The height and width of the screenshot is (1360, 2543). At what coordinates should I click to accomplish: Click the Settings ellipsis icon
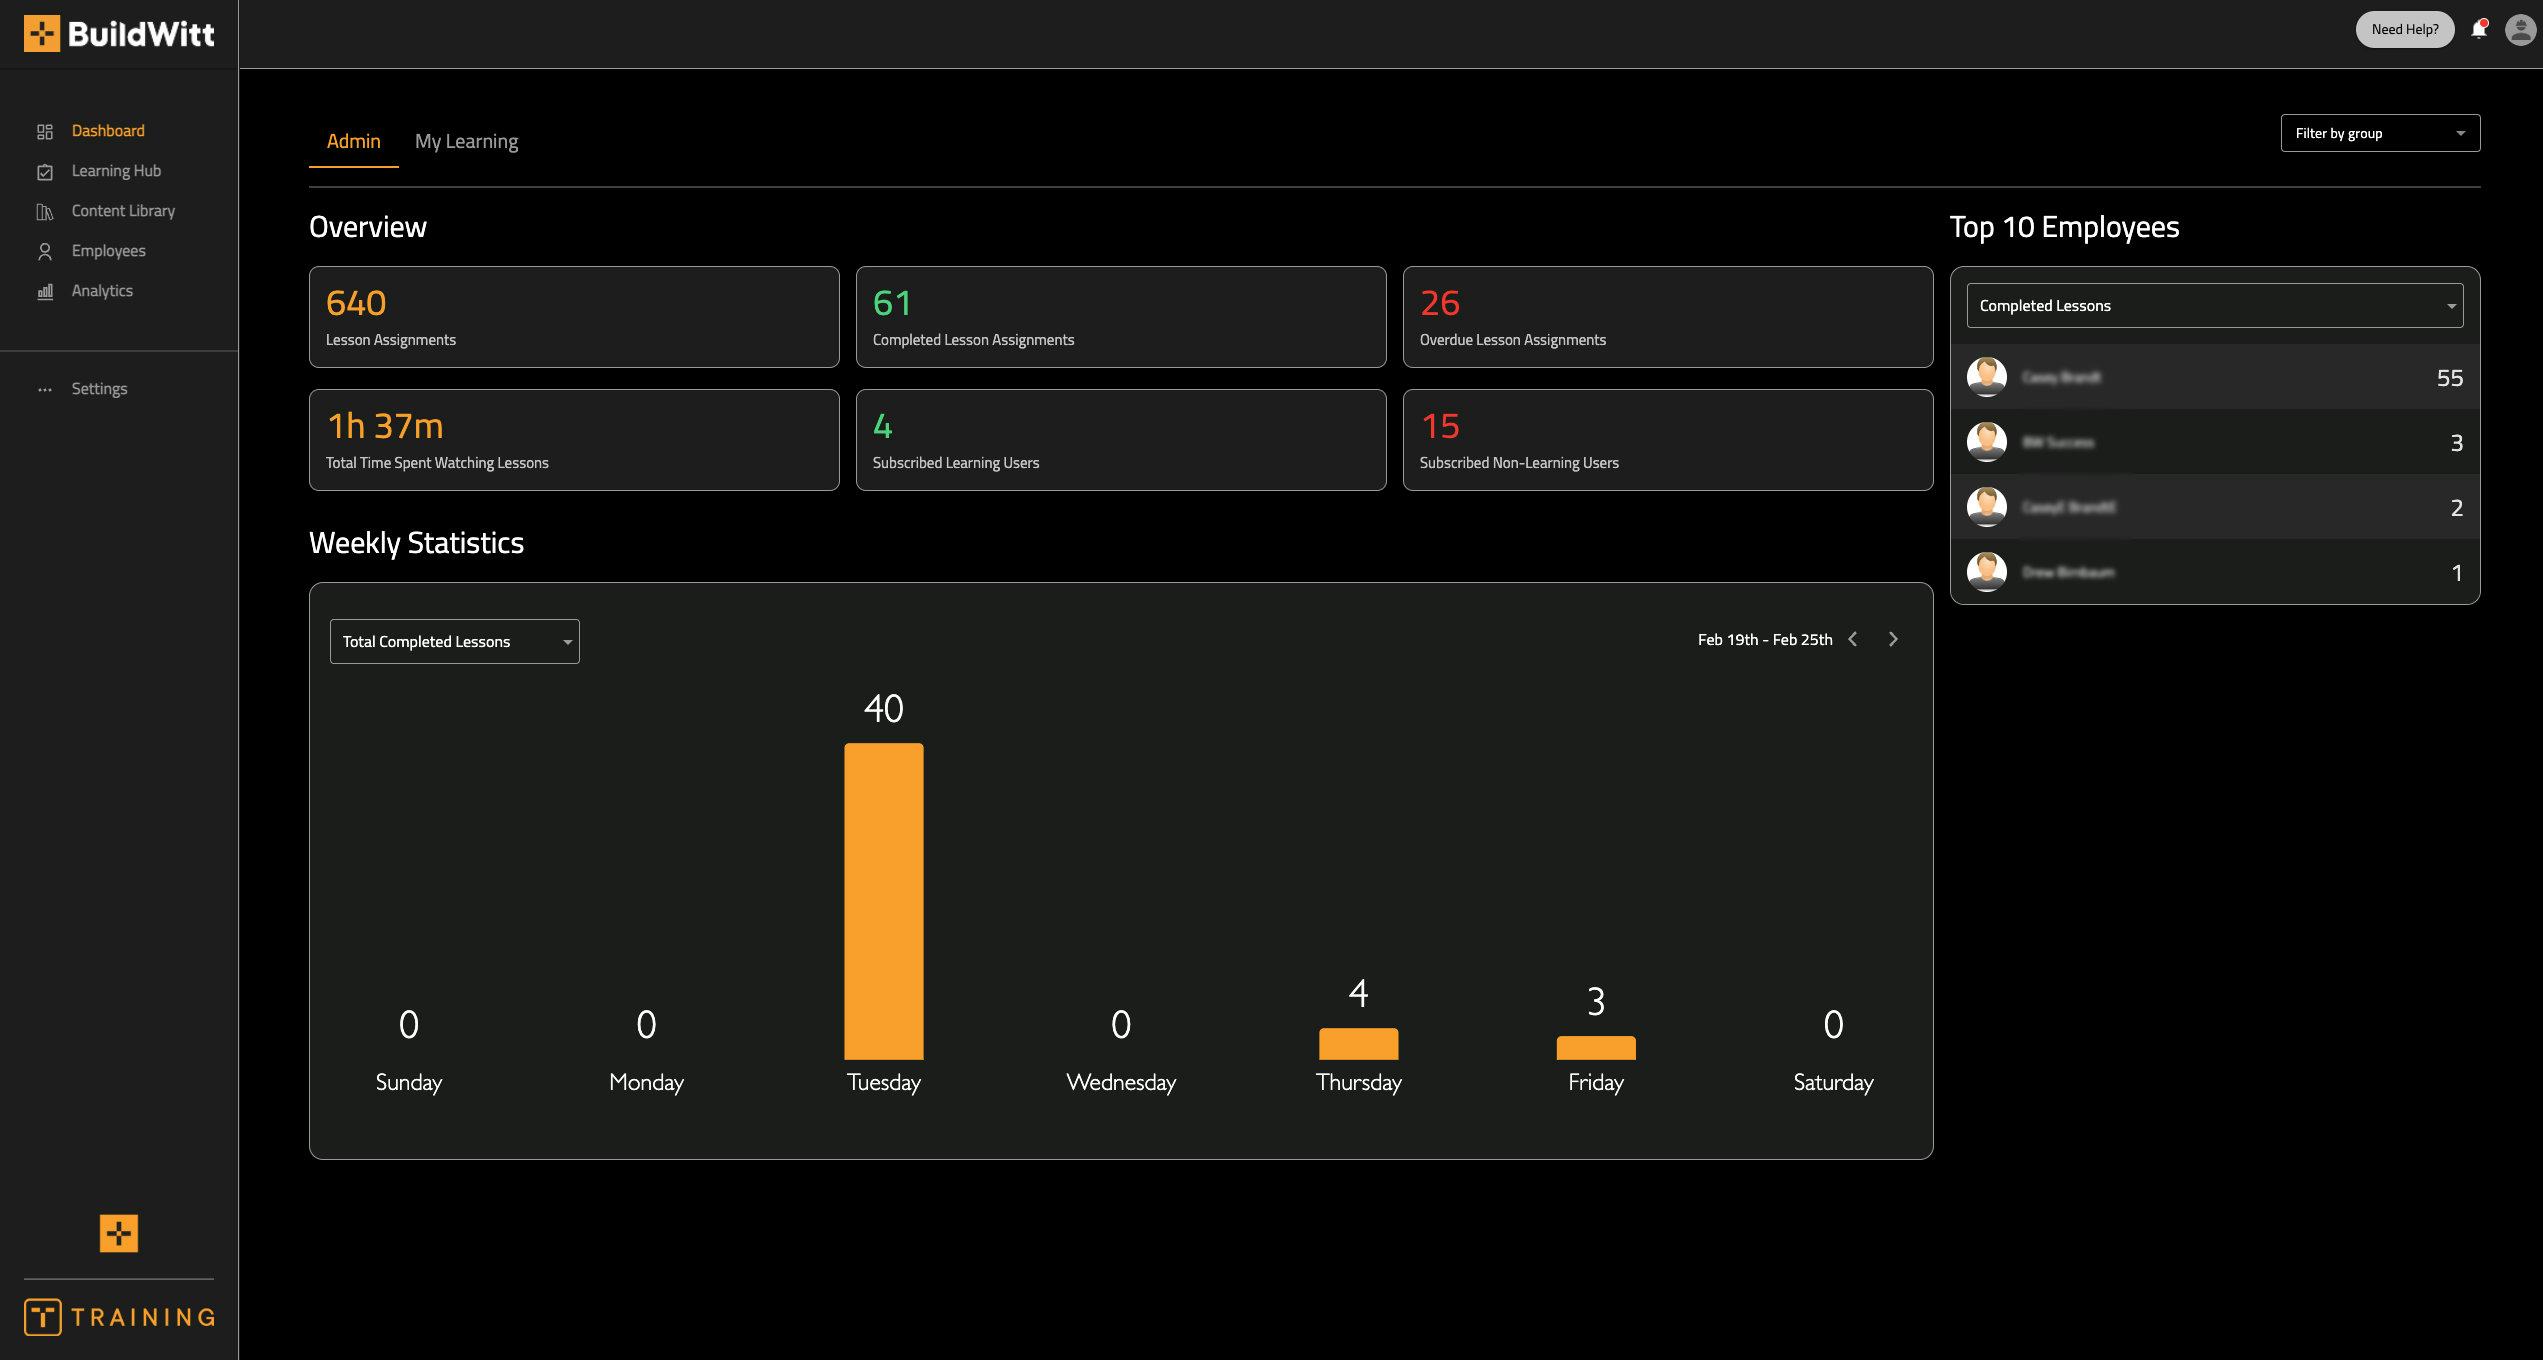(44, 390)
